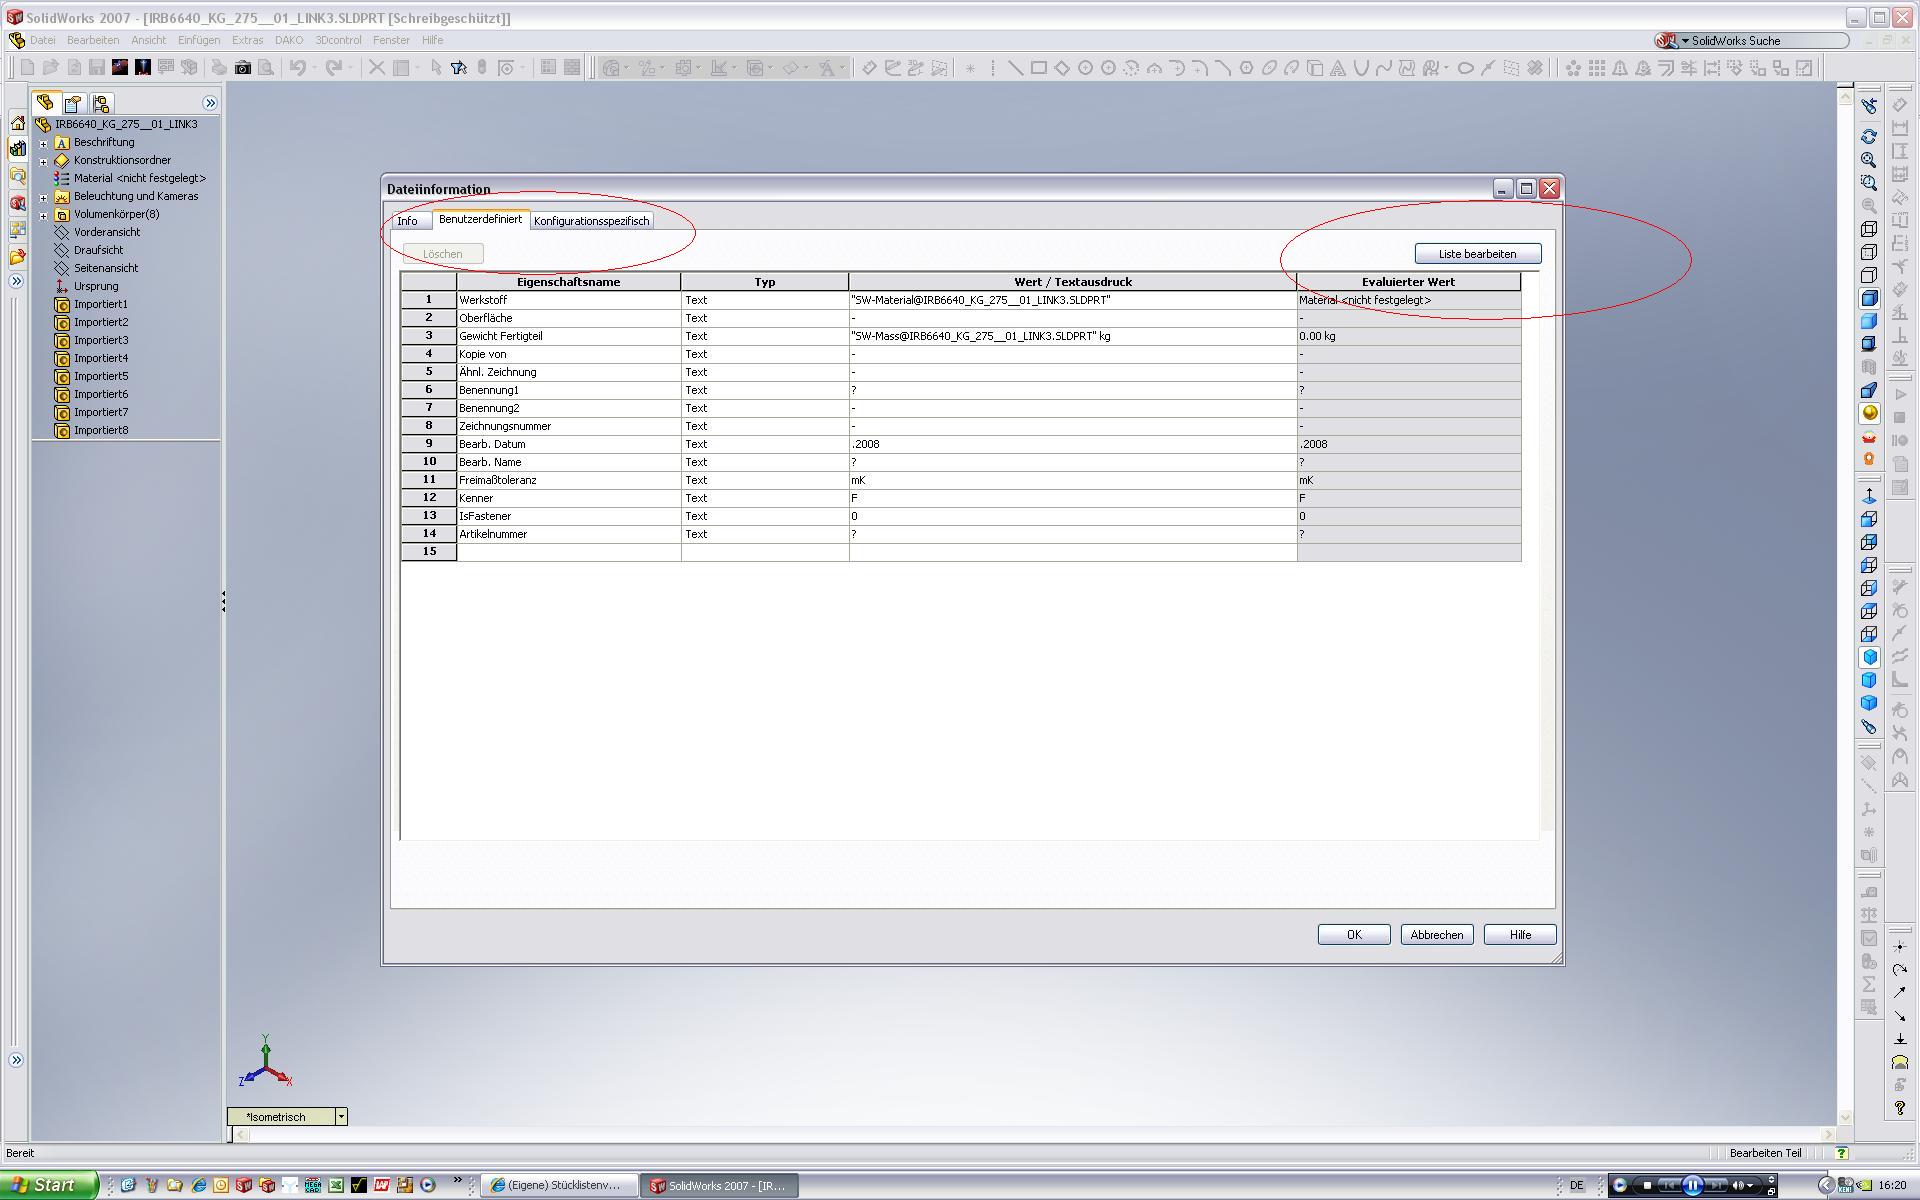This screenshot has height=1200, width=1920.
Task: Open the PropertyManager tab icon
Action: 73,103
